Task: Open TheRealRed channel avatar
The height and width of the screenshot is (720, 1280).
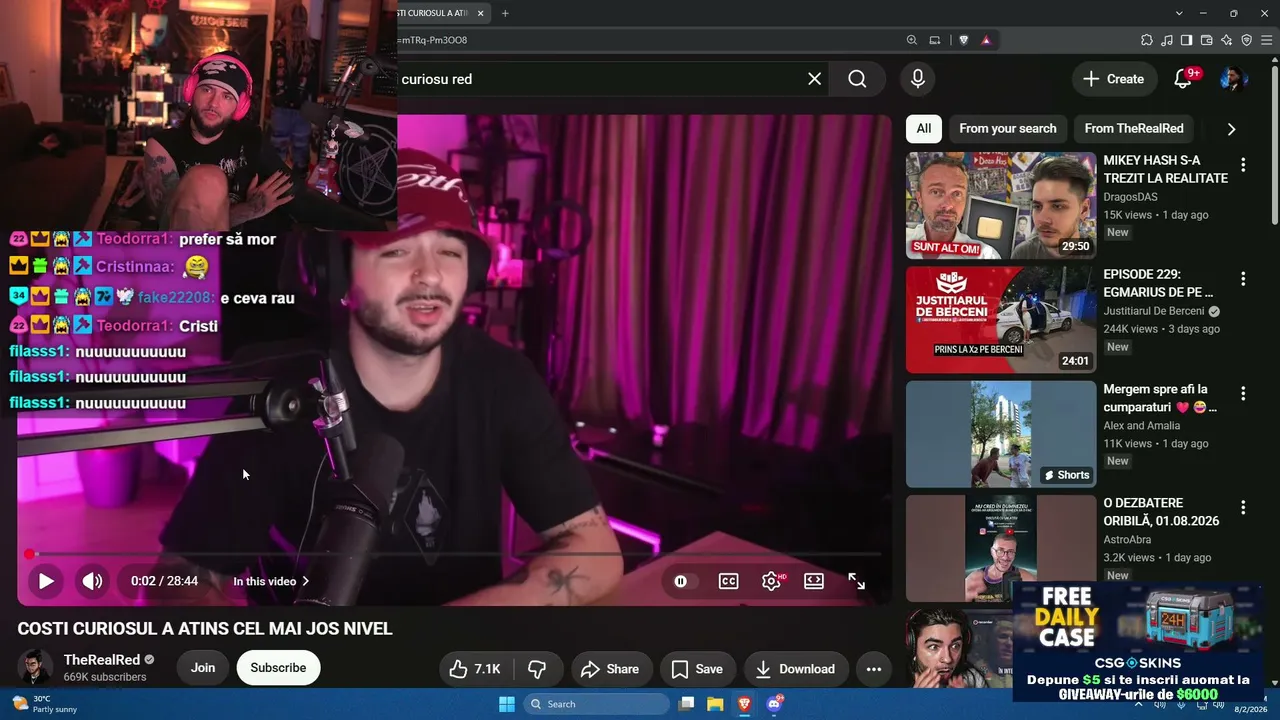Action: pos(35,668)
